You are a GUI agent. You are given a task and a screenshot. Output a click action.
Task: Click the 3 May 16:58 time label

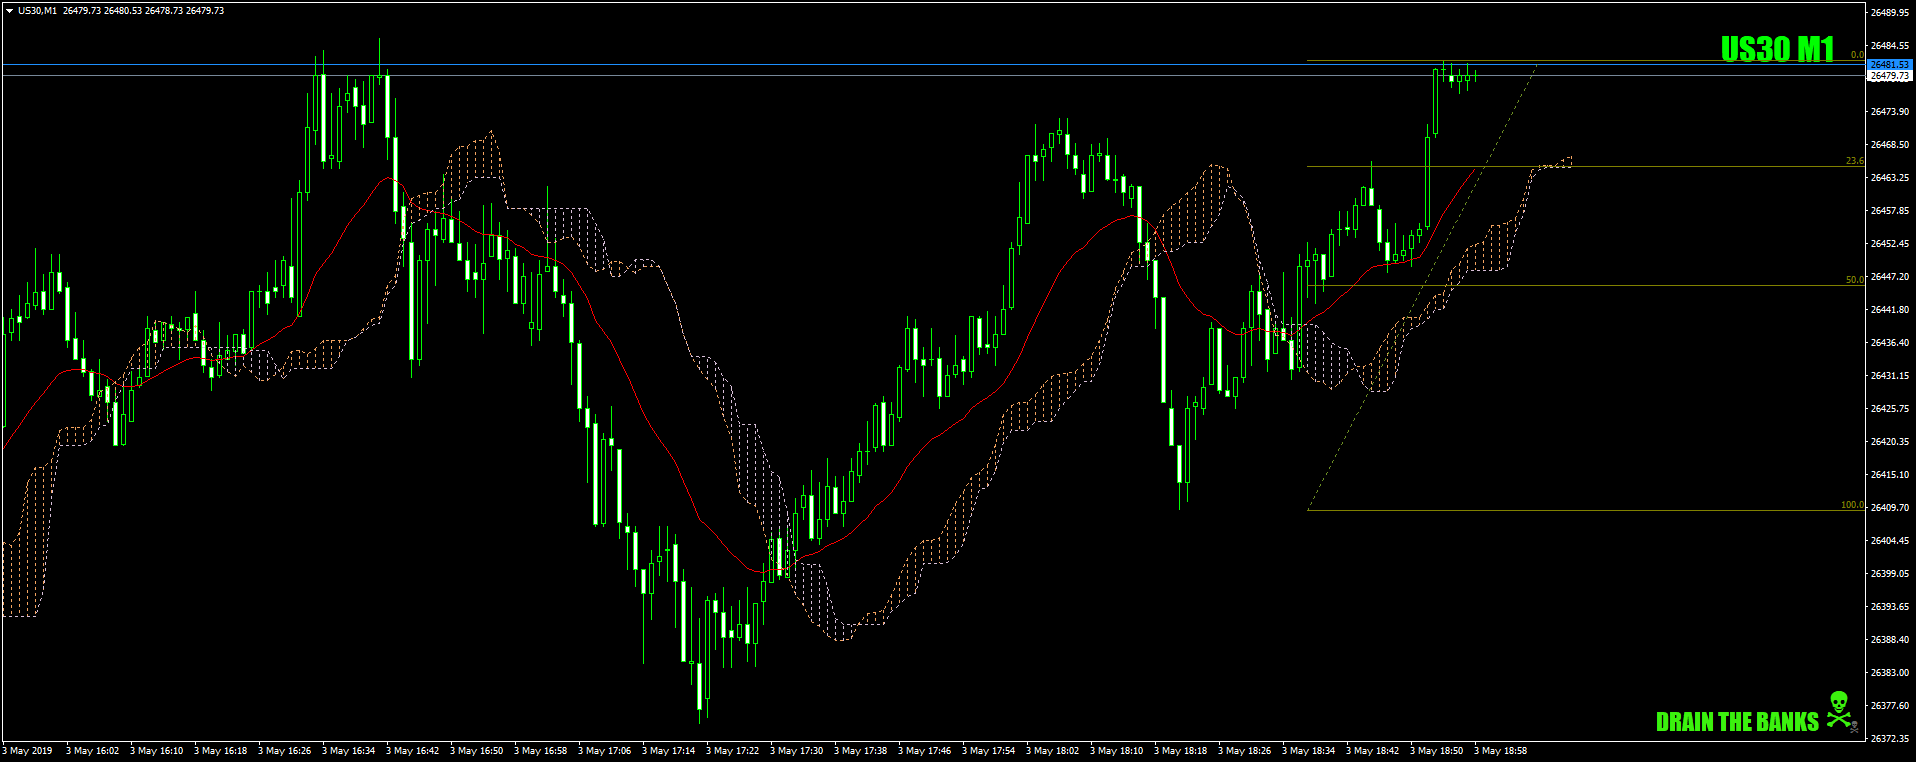[x=541, y=751]
